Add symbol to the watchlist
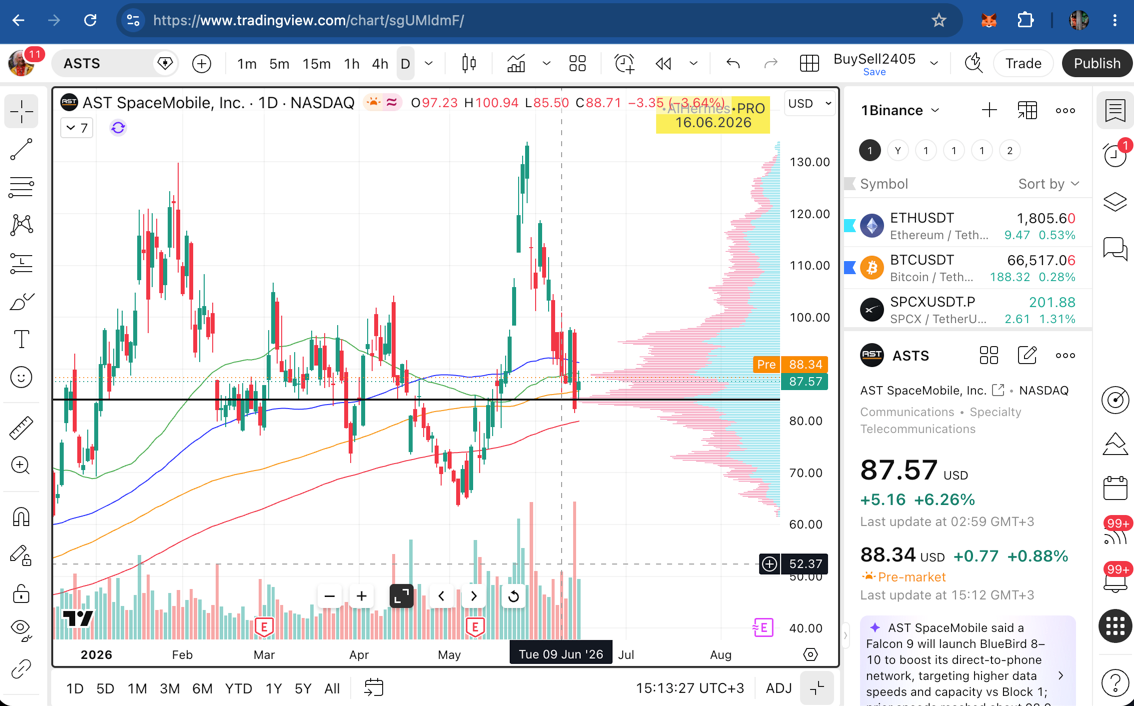 click(989, 111)
